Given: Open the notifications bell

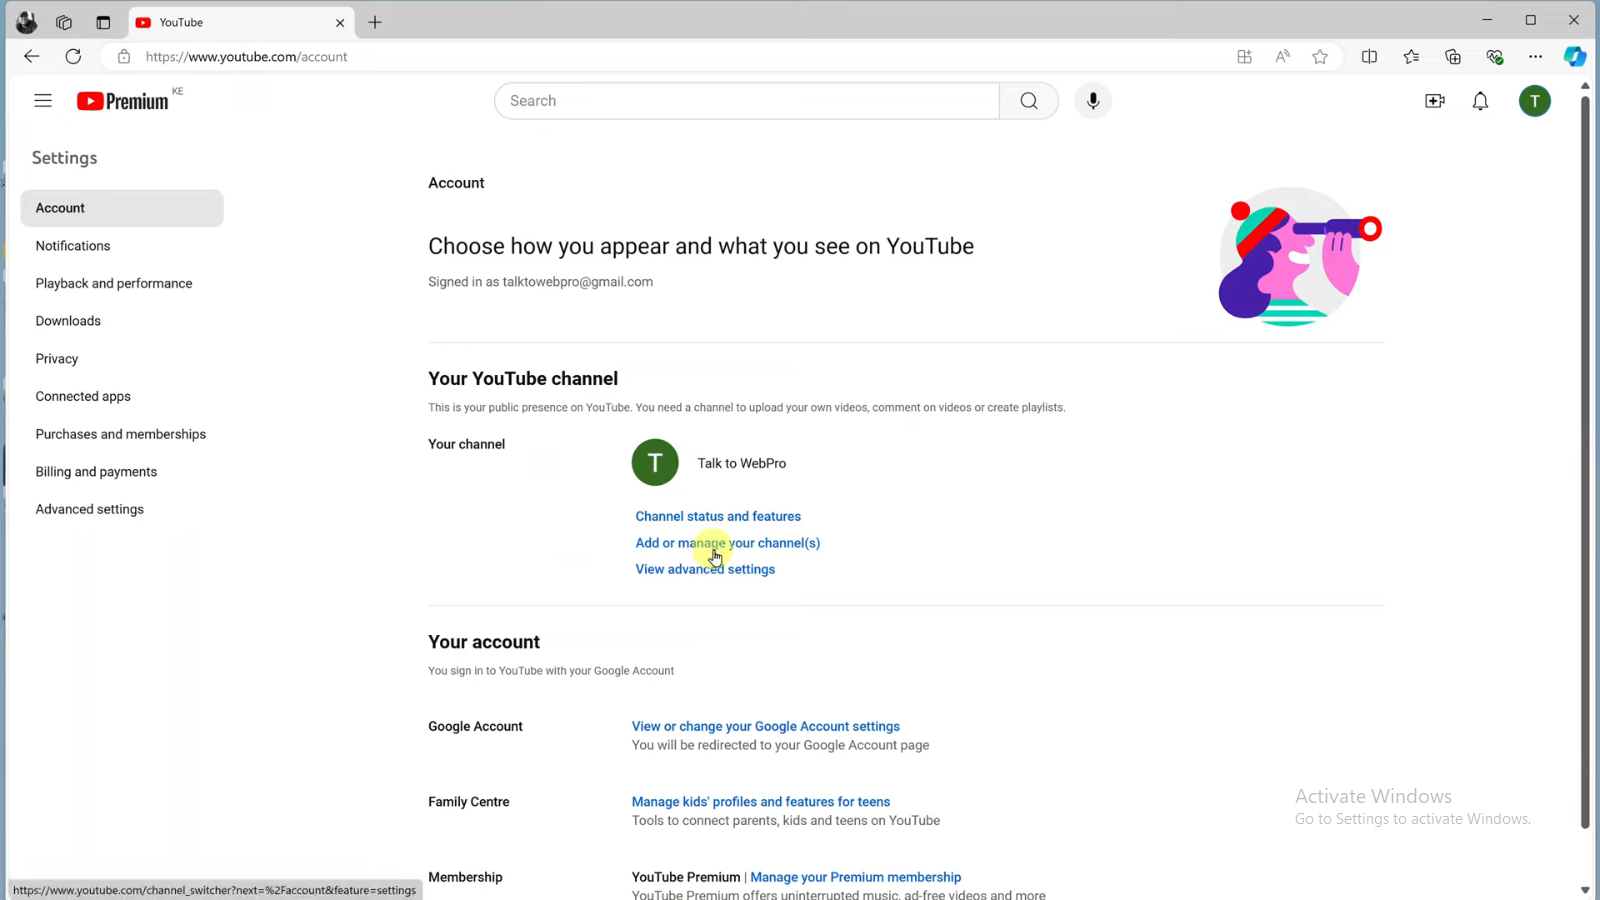Looking at the screenshot, I should tap(1481, 101).
